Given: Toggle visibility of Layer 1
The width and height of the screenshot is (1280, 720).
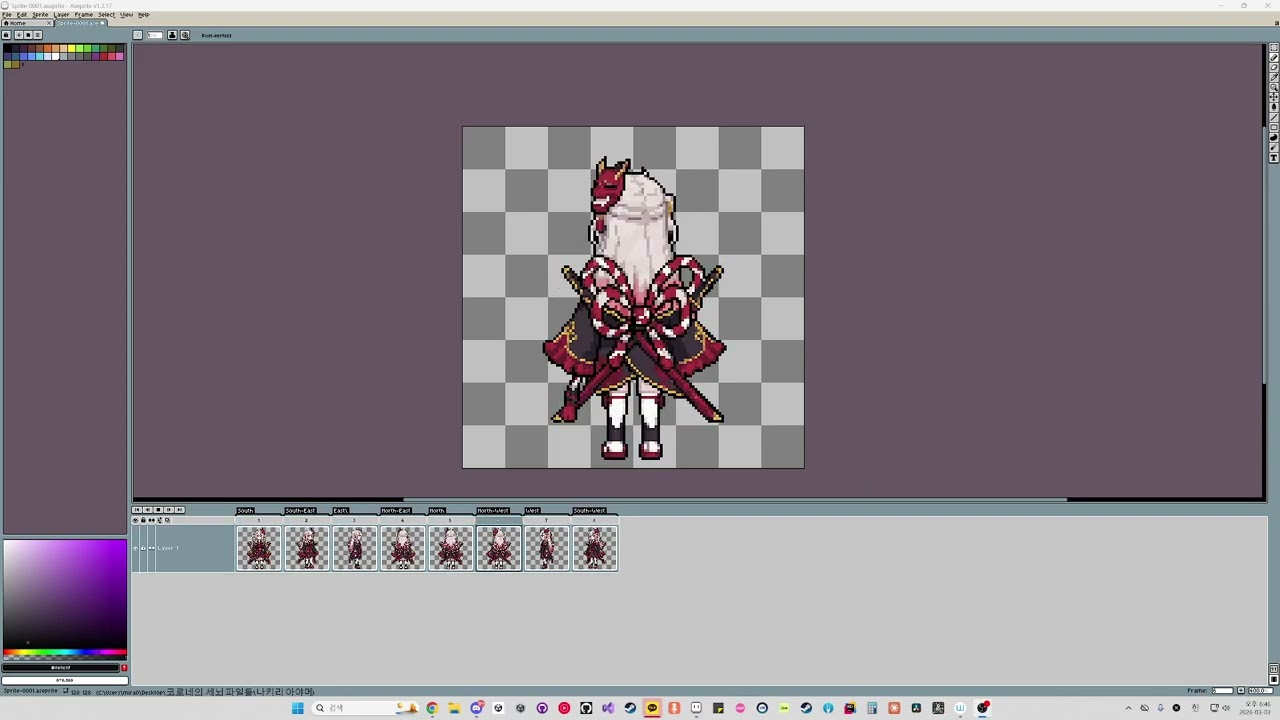Looking at the screenshot, I should pos(135,548).
